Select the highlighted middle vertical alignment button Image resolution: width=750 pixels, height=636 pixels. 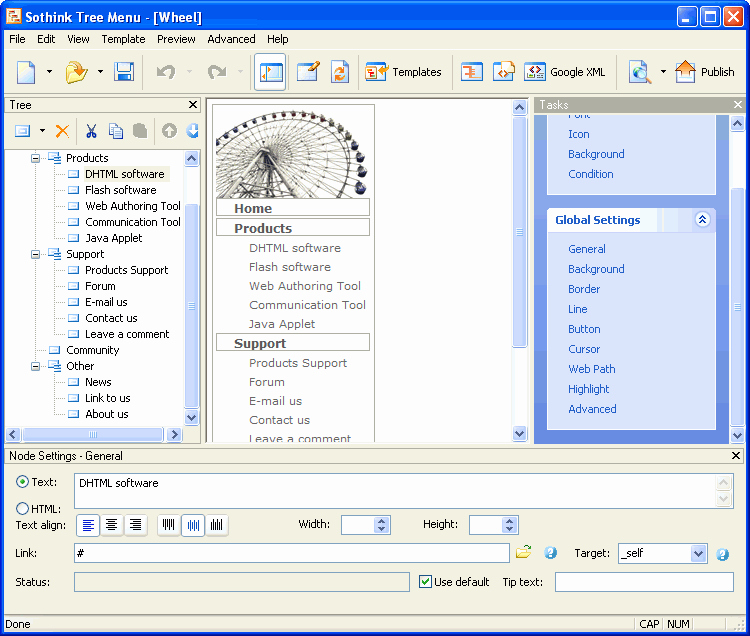point(193,525)
